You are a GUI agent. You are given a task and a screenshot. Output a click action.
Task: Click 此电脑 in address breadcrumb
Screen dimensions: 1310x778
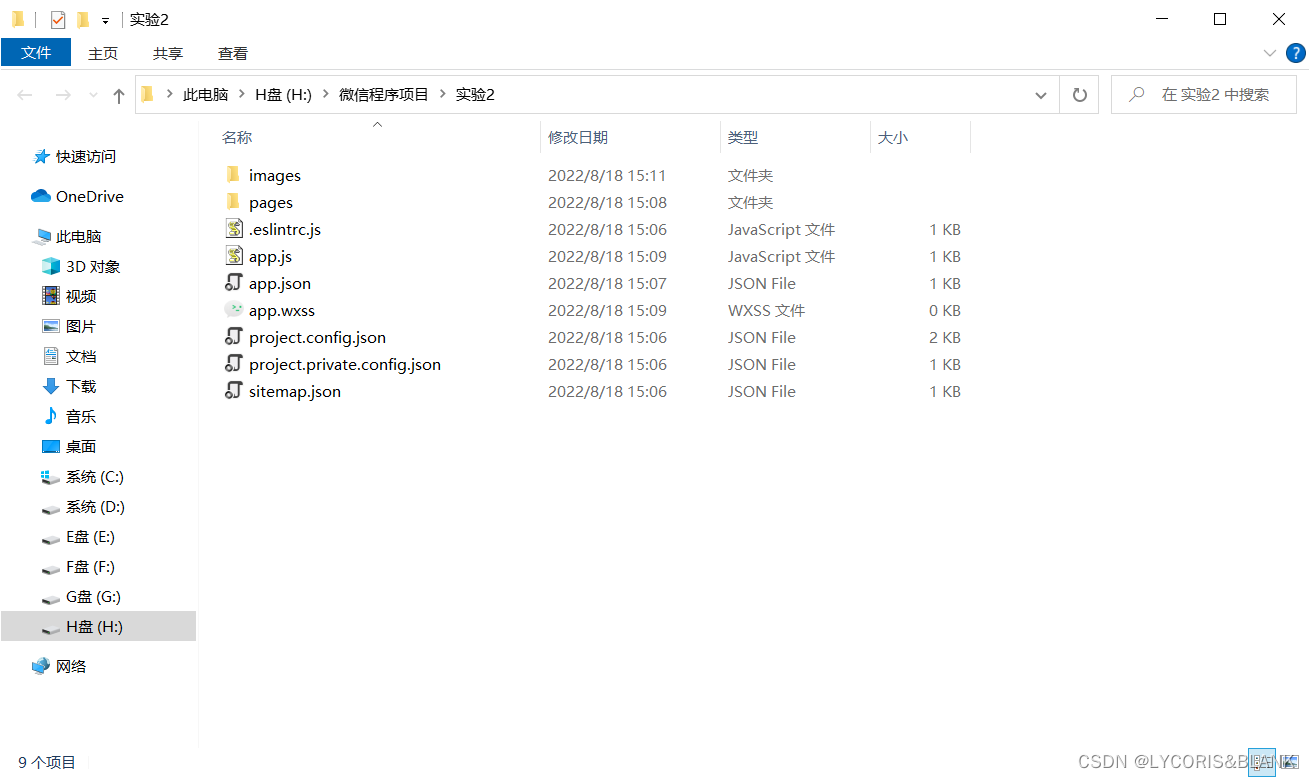(205, 94)
